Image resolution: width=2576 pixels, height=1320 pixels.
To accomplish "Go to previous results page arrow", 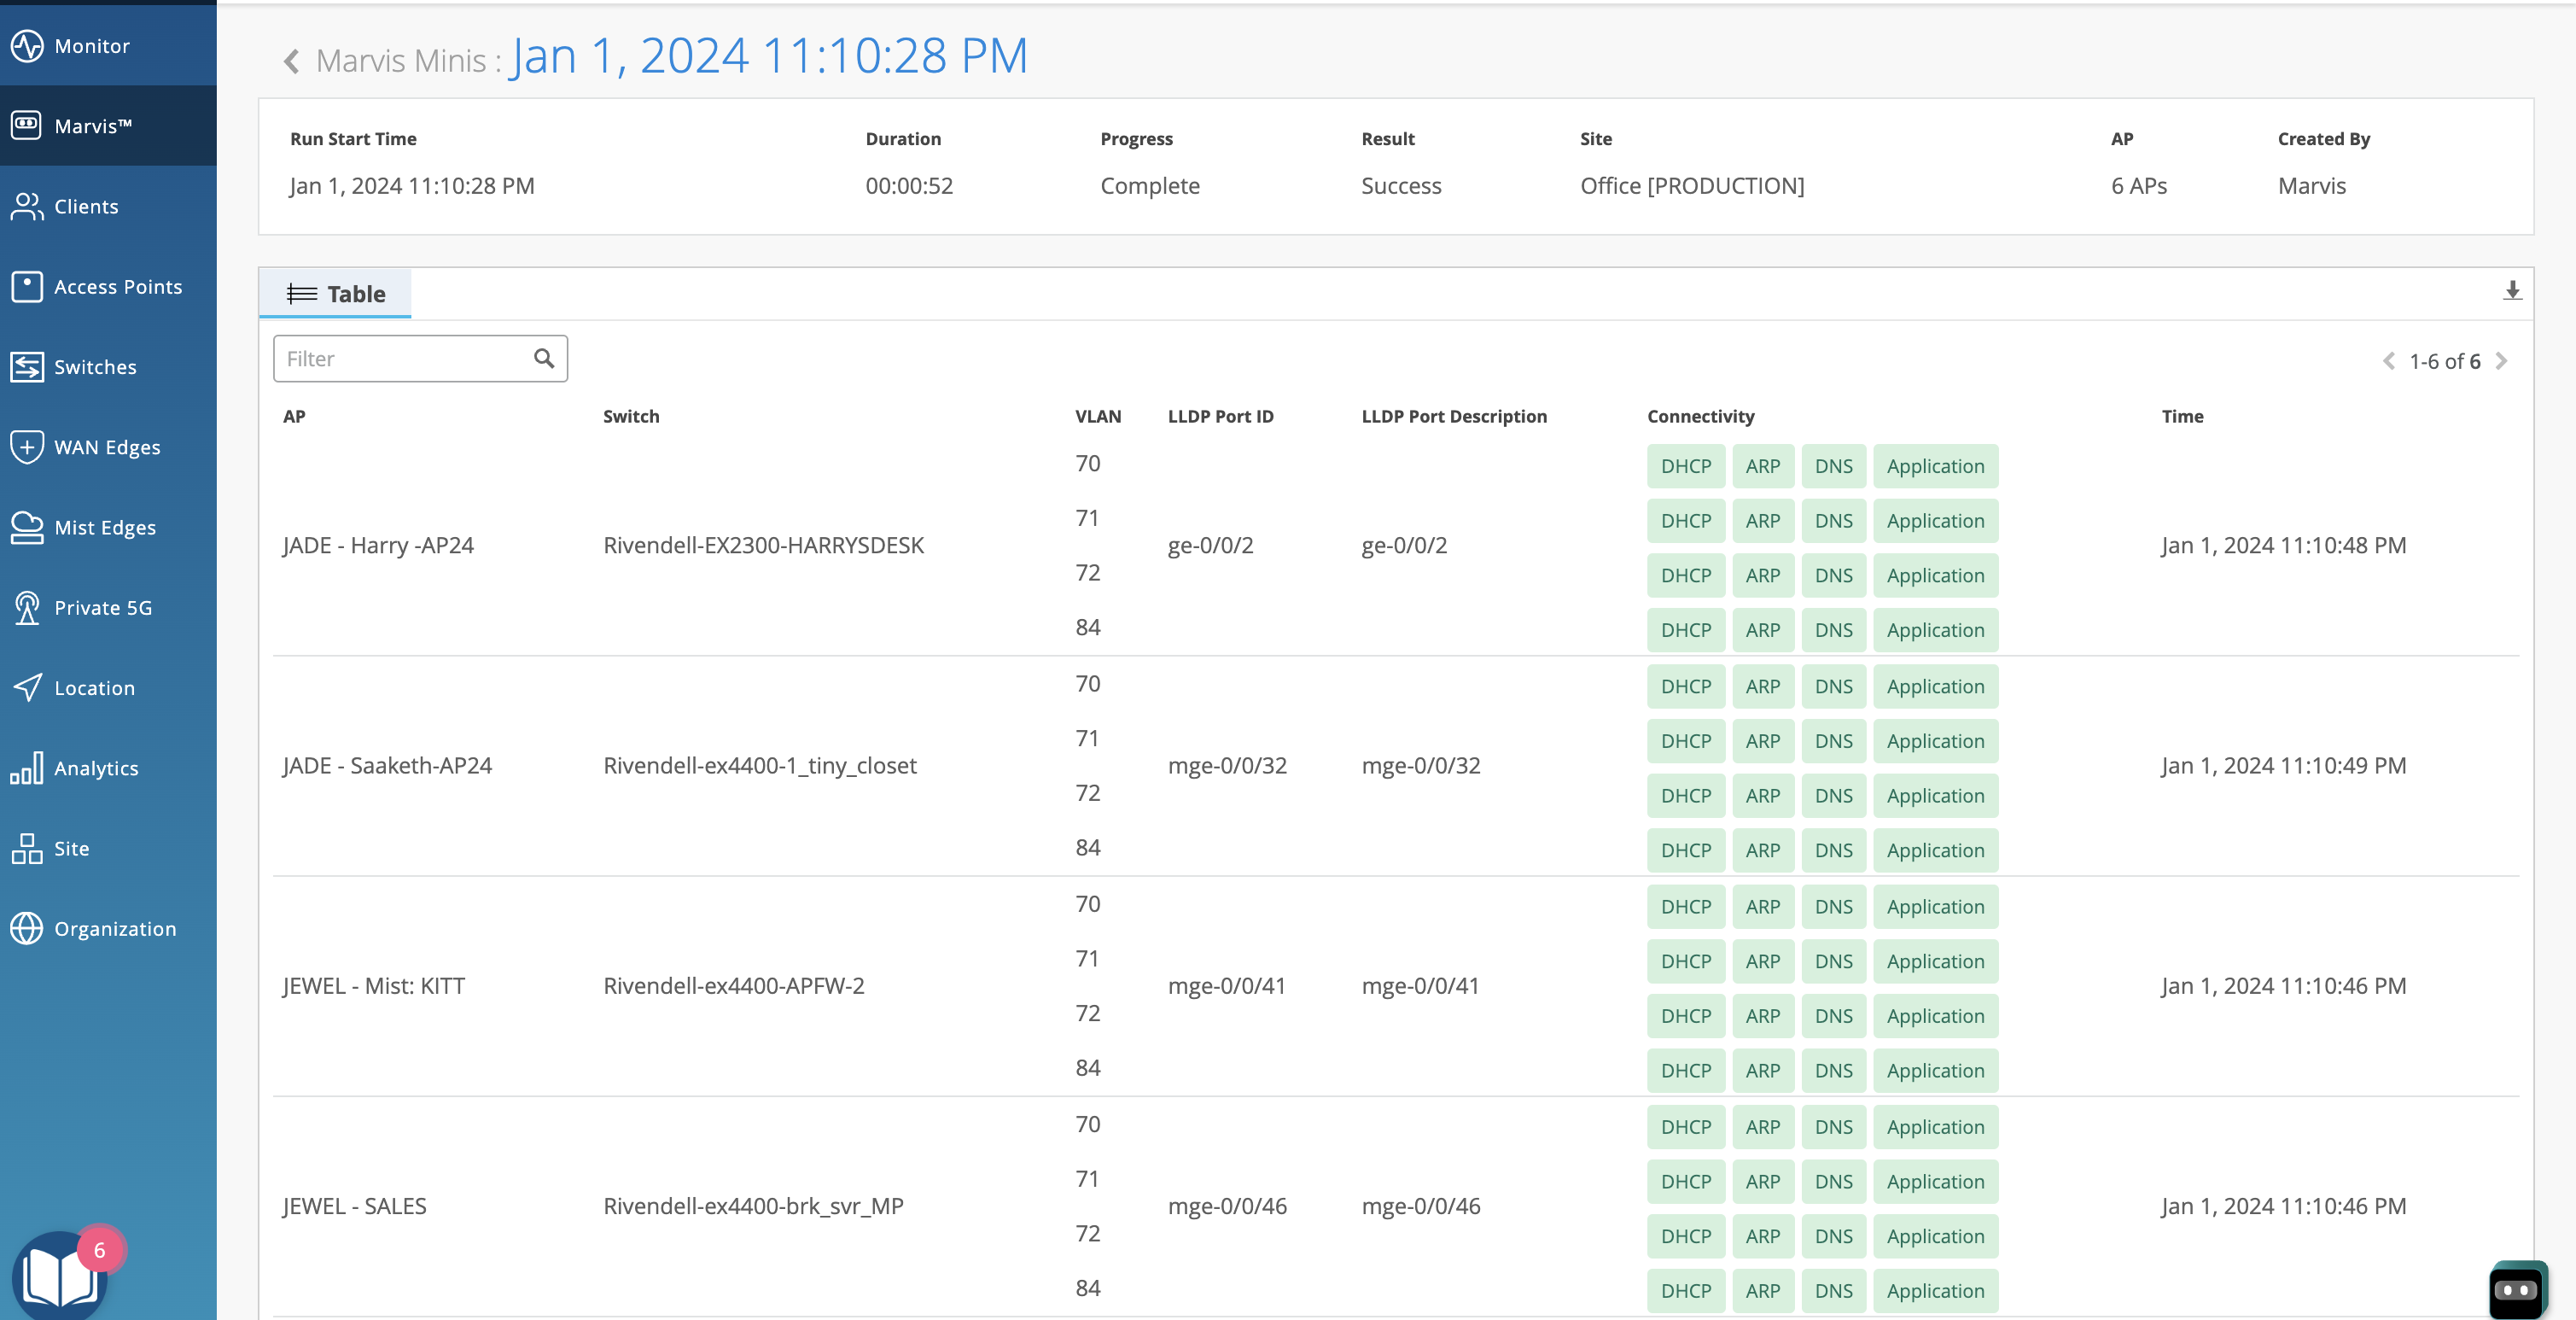I will [2389, 361].
